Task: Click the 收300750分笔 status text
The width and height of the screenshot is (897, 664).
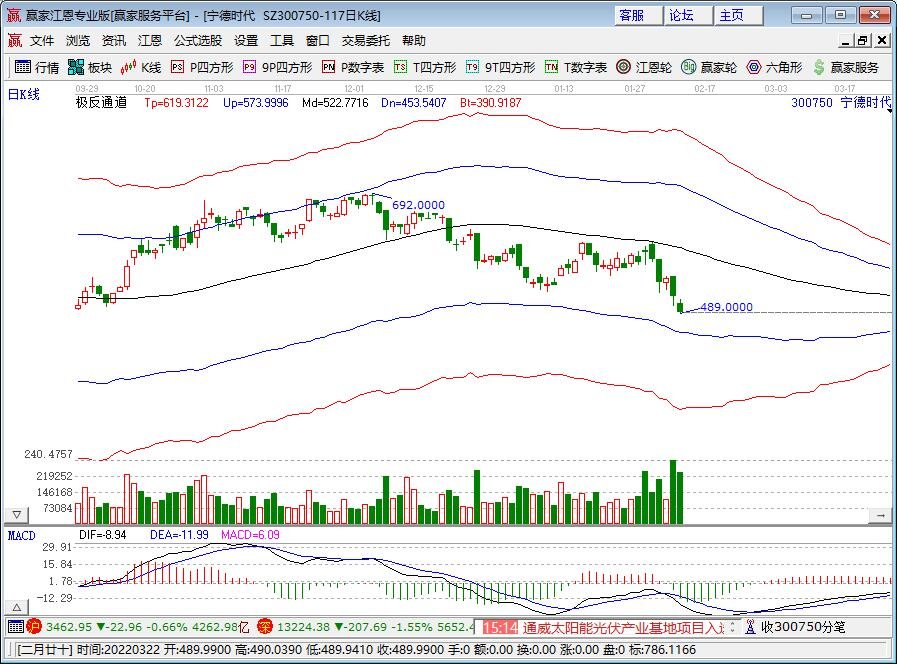Action: (x=803, y=627)
